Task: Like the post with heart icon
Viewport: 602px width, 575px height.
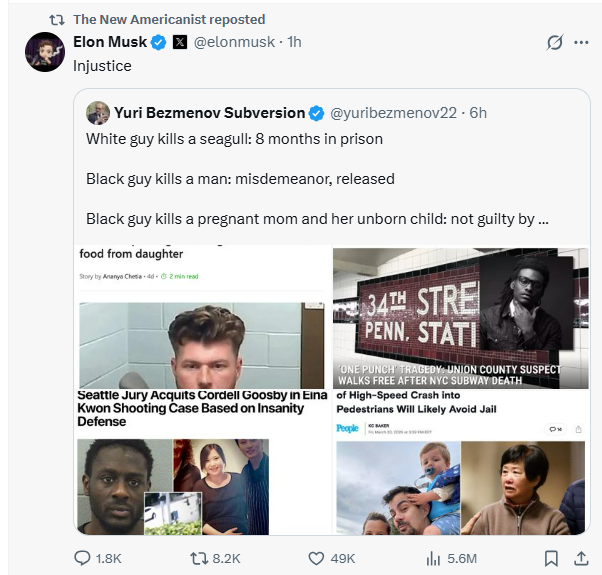Action: pos(317,558)
